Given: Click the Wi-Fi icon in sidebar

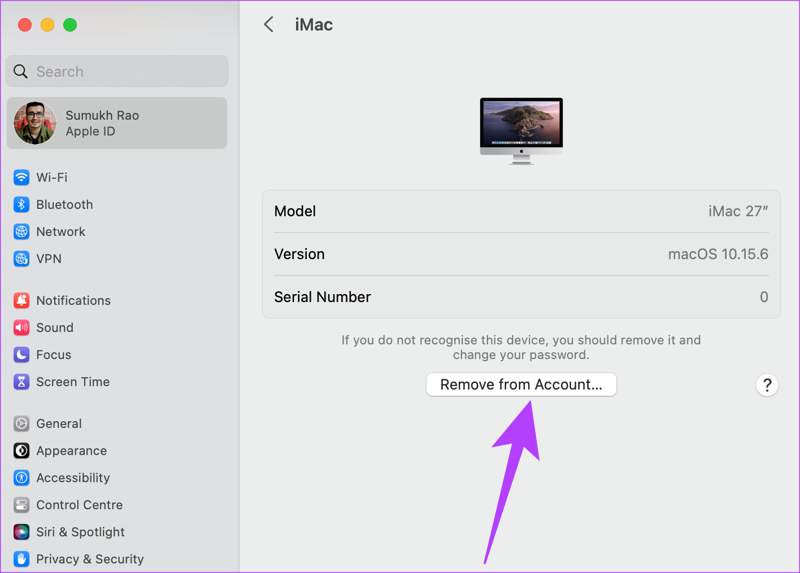Looking at the screenshot, I should pos(21,177).
